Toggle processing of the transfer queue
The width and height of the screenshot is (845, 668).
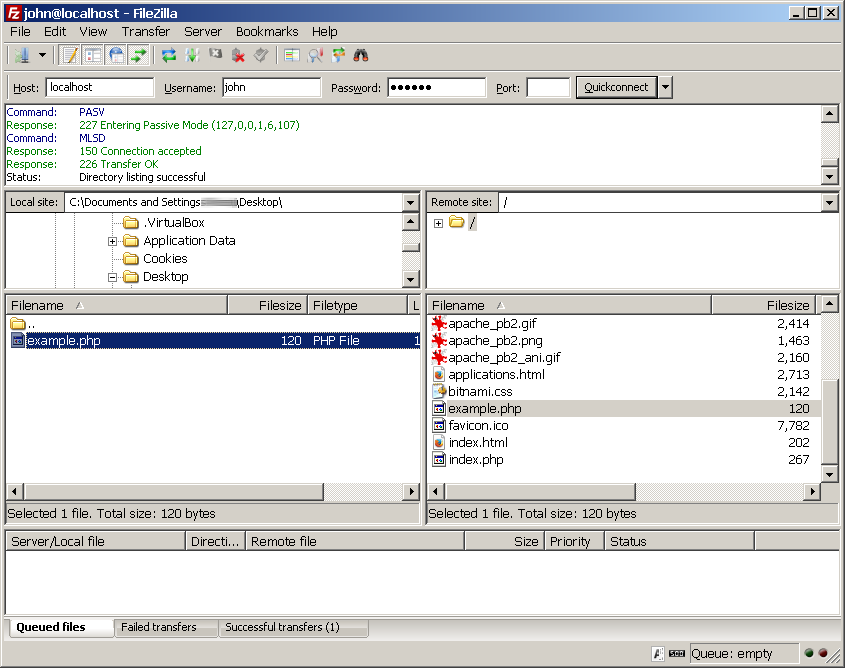click(192, 55)
